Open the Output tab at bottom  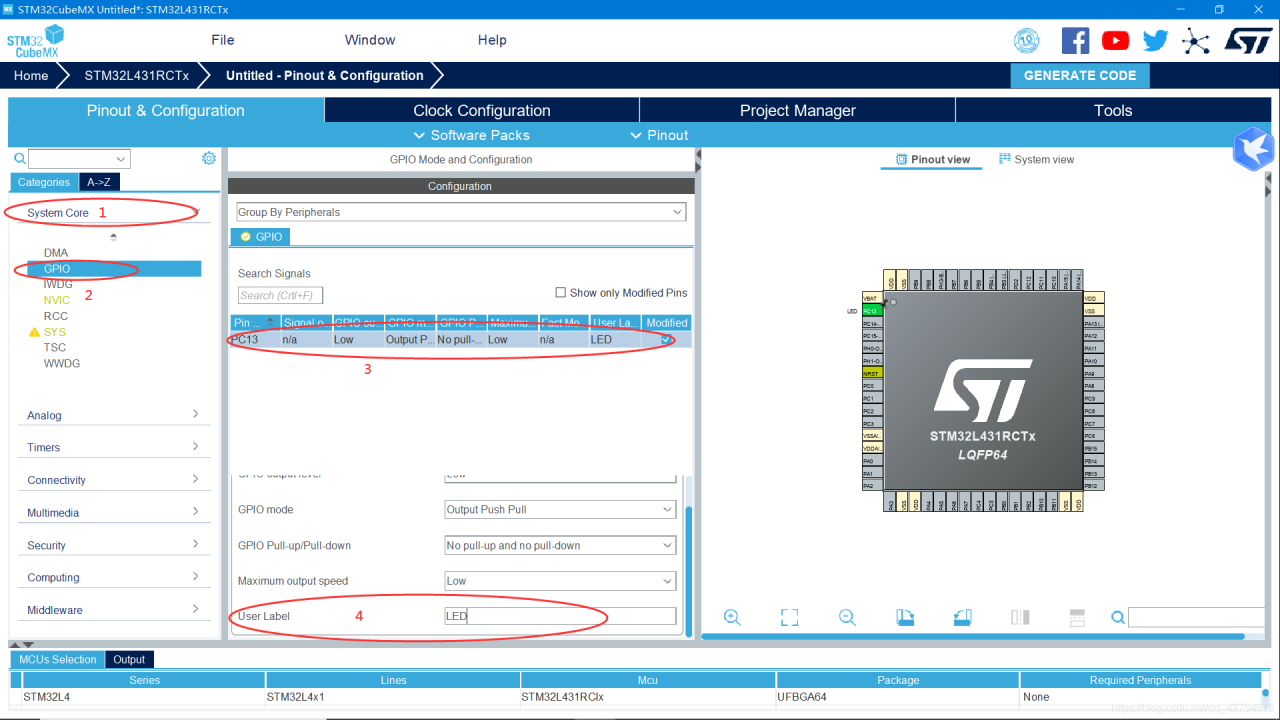coord(129,659)
